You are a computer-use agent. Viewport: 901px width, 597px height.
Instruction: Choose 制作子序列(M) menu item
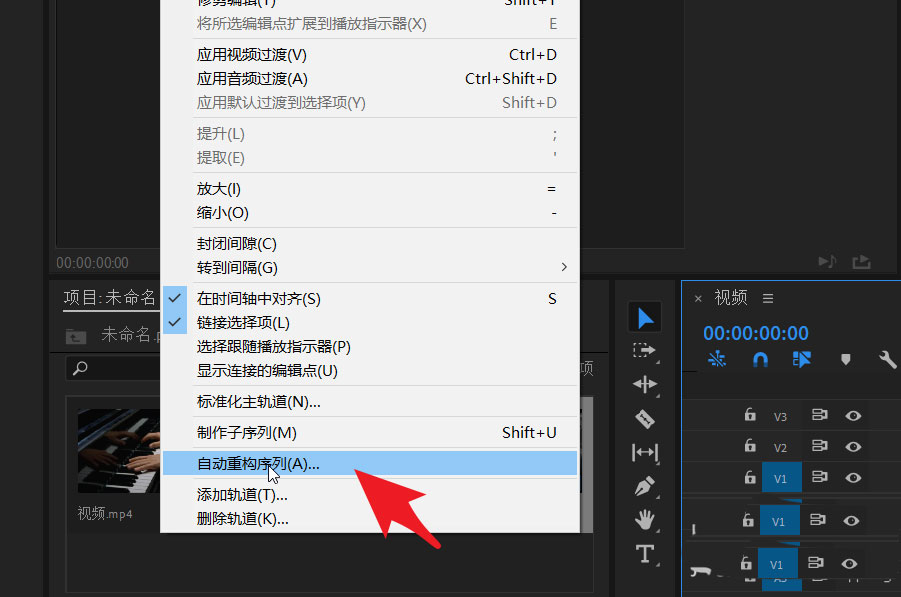coord(370,433)
